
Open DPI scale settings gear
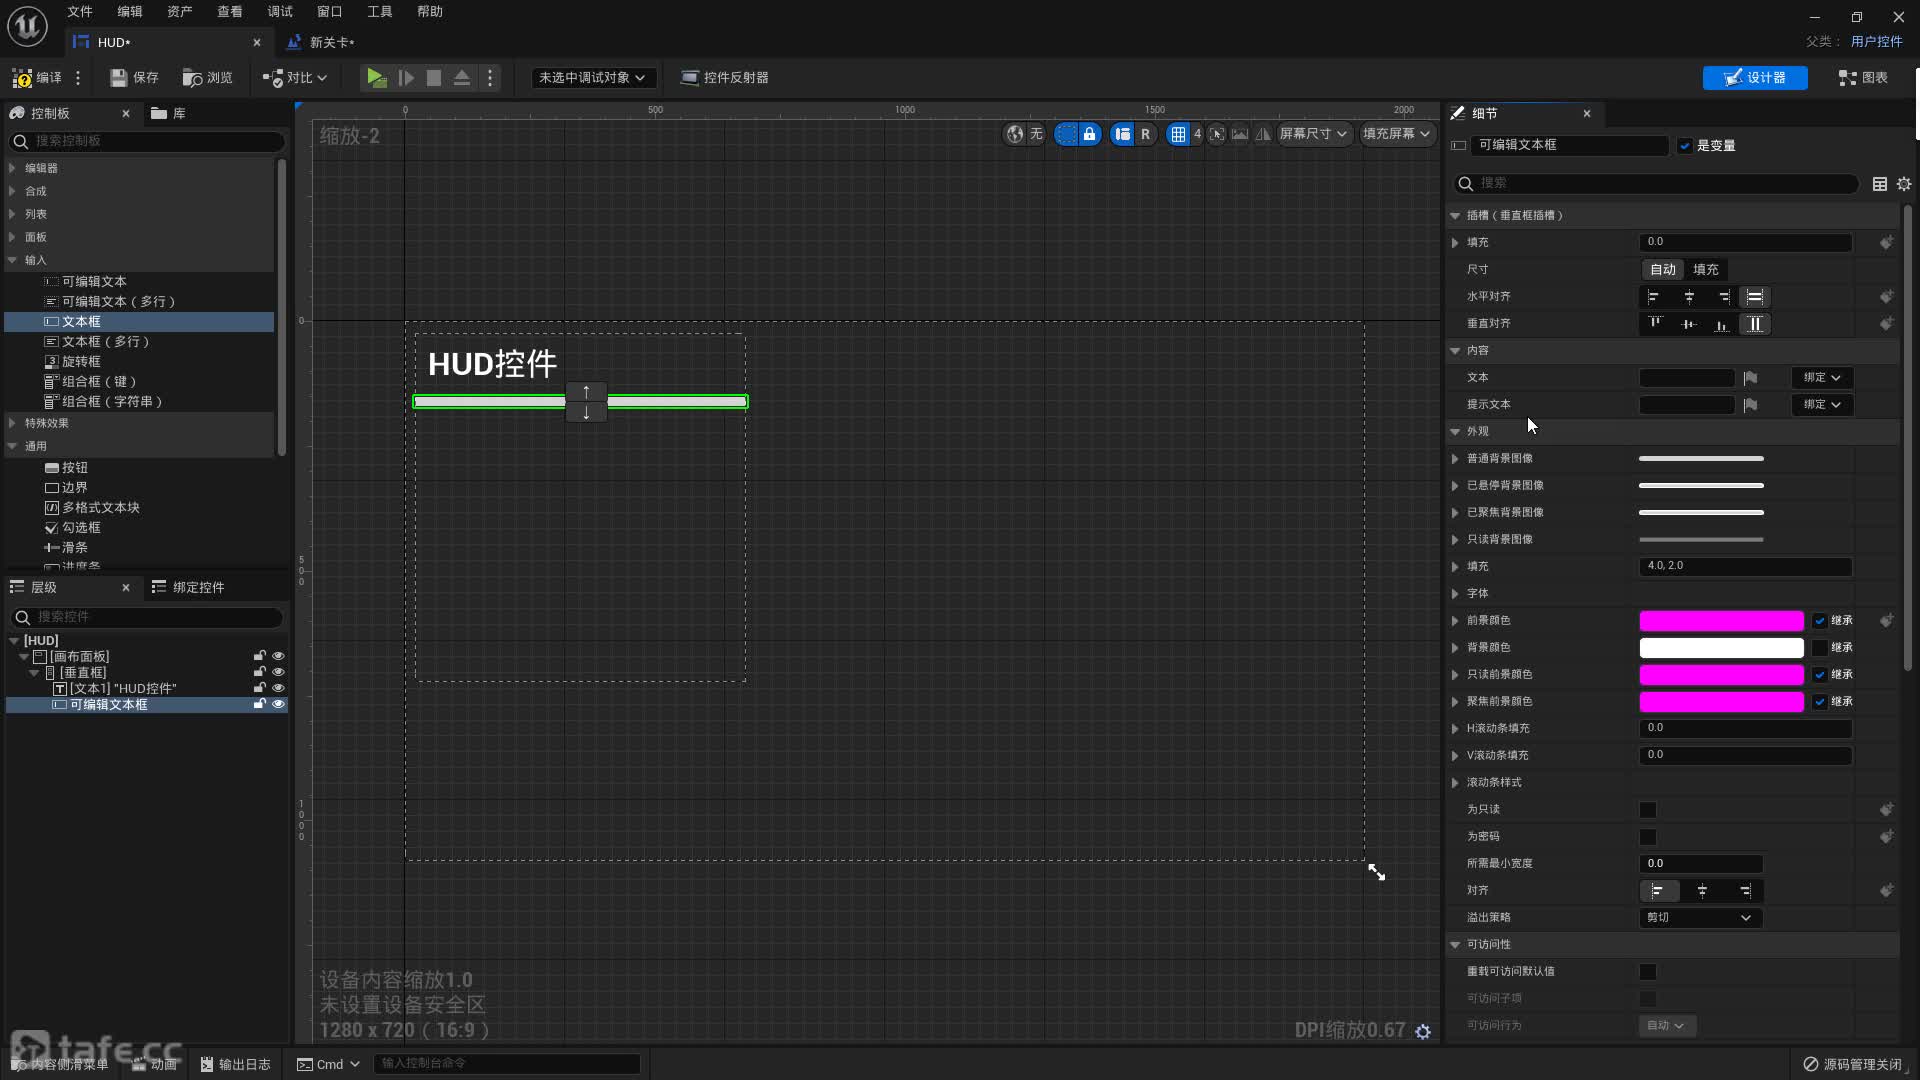1423,1031
